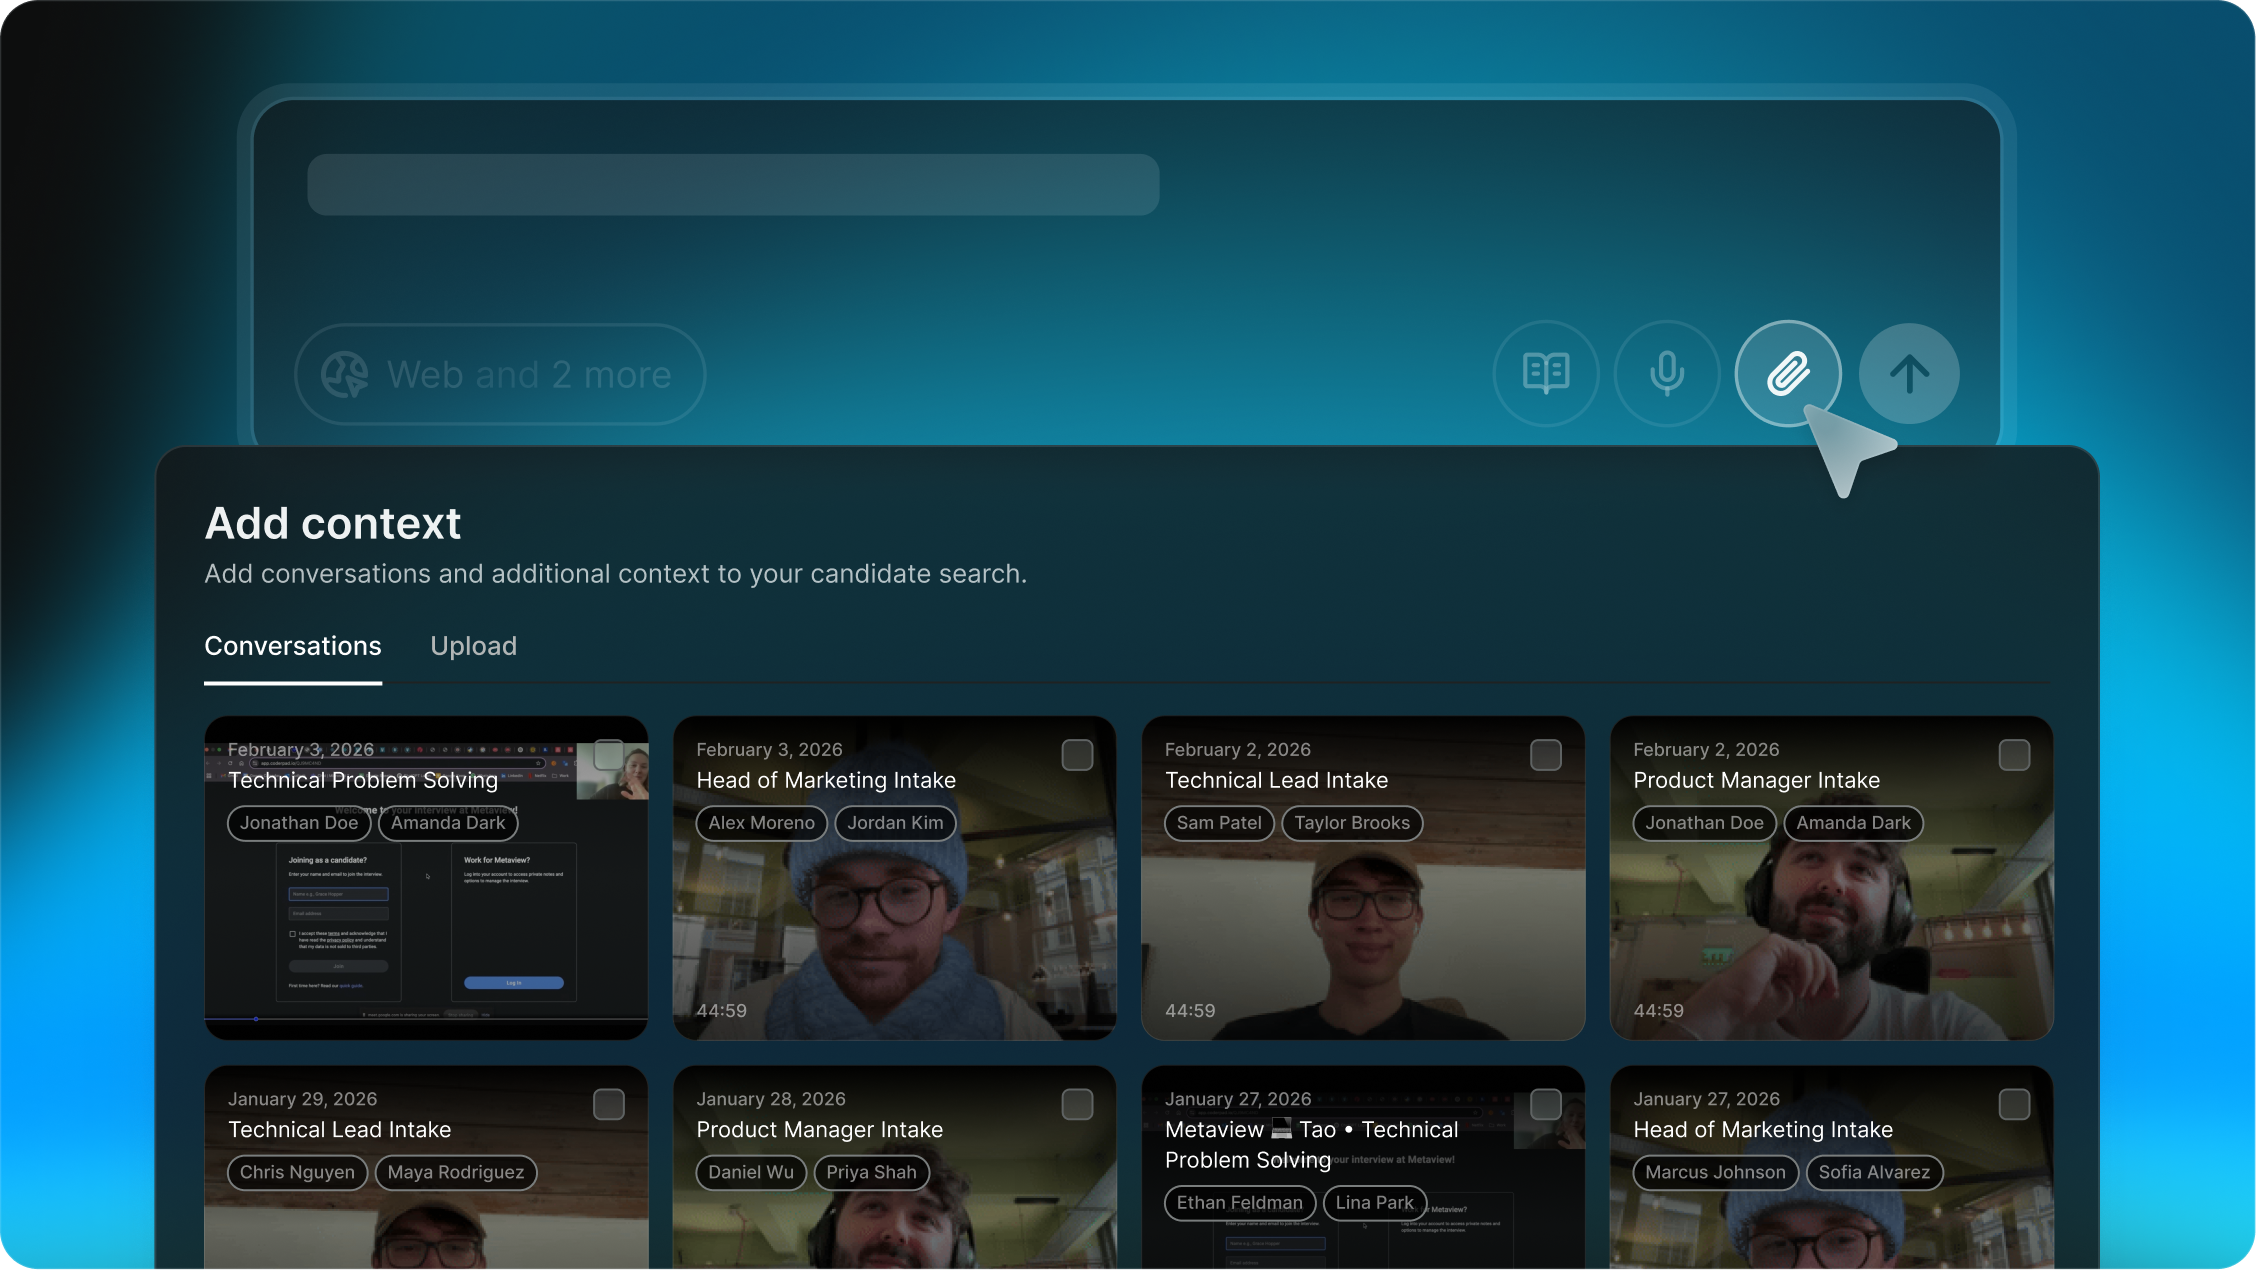The width and height of the screenshot is (2256, 1270).
Task: Select the Conversations tab
Action: 292,646
